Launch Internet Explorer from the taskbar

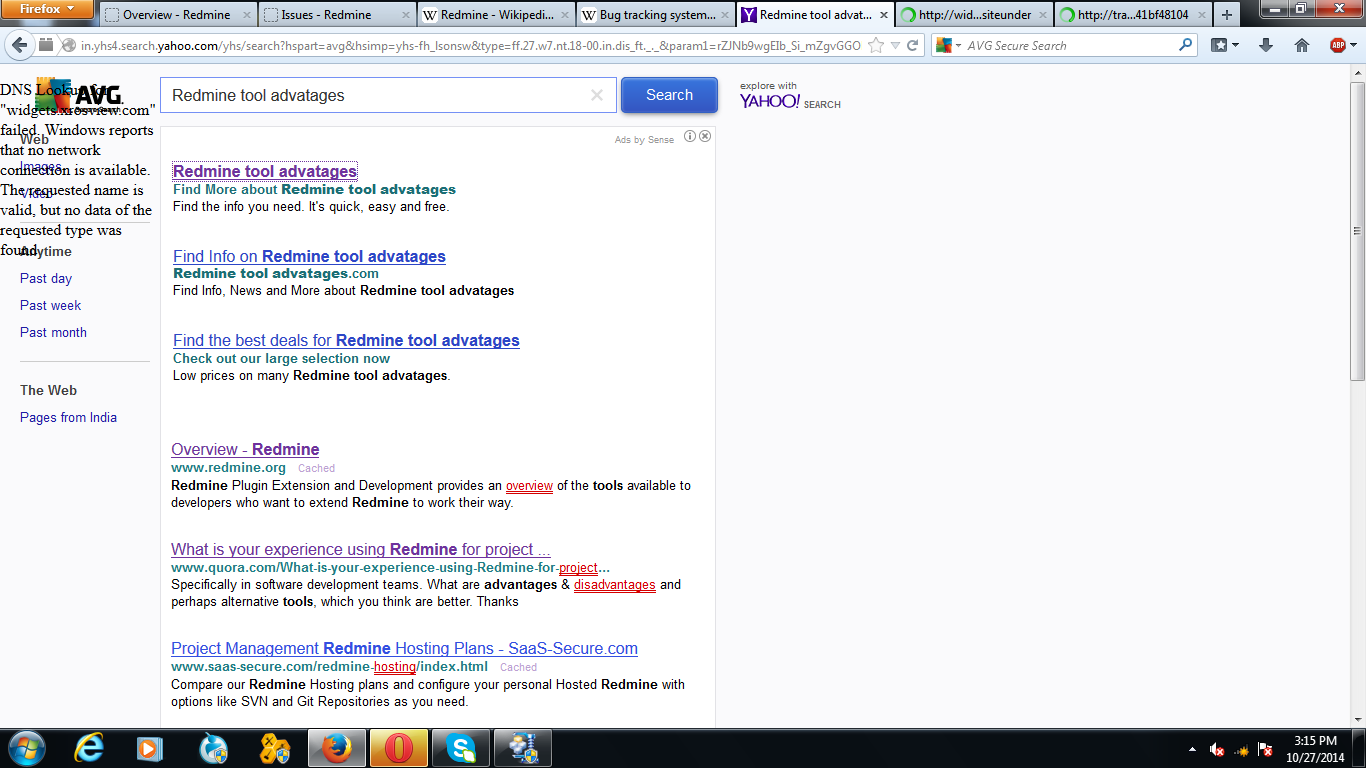click(x=90, y=748)
